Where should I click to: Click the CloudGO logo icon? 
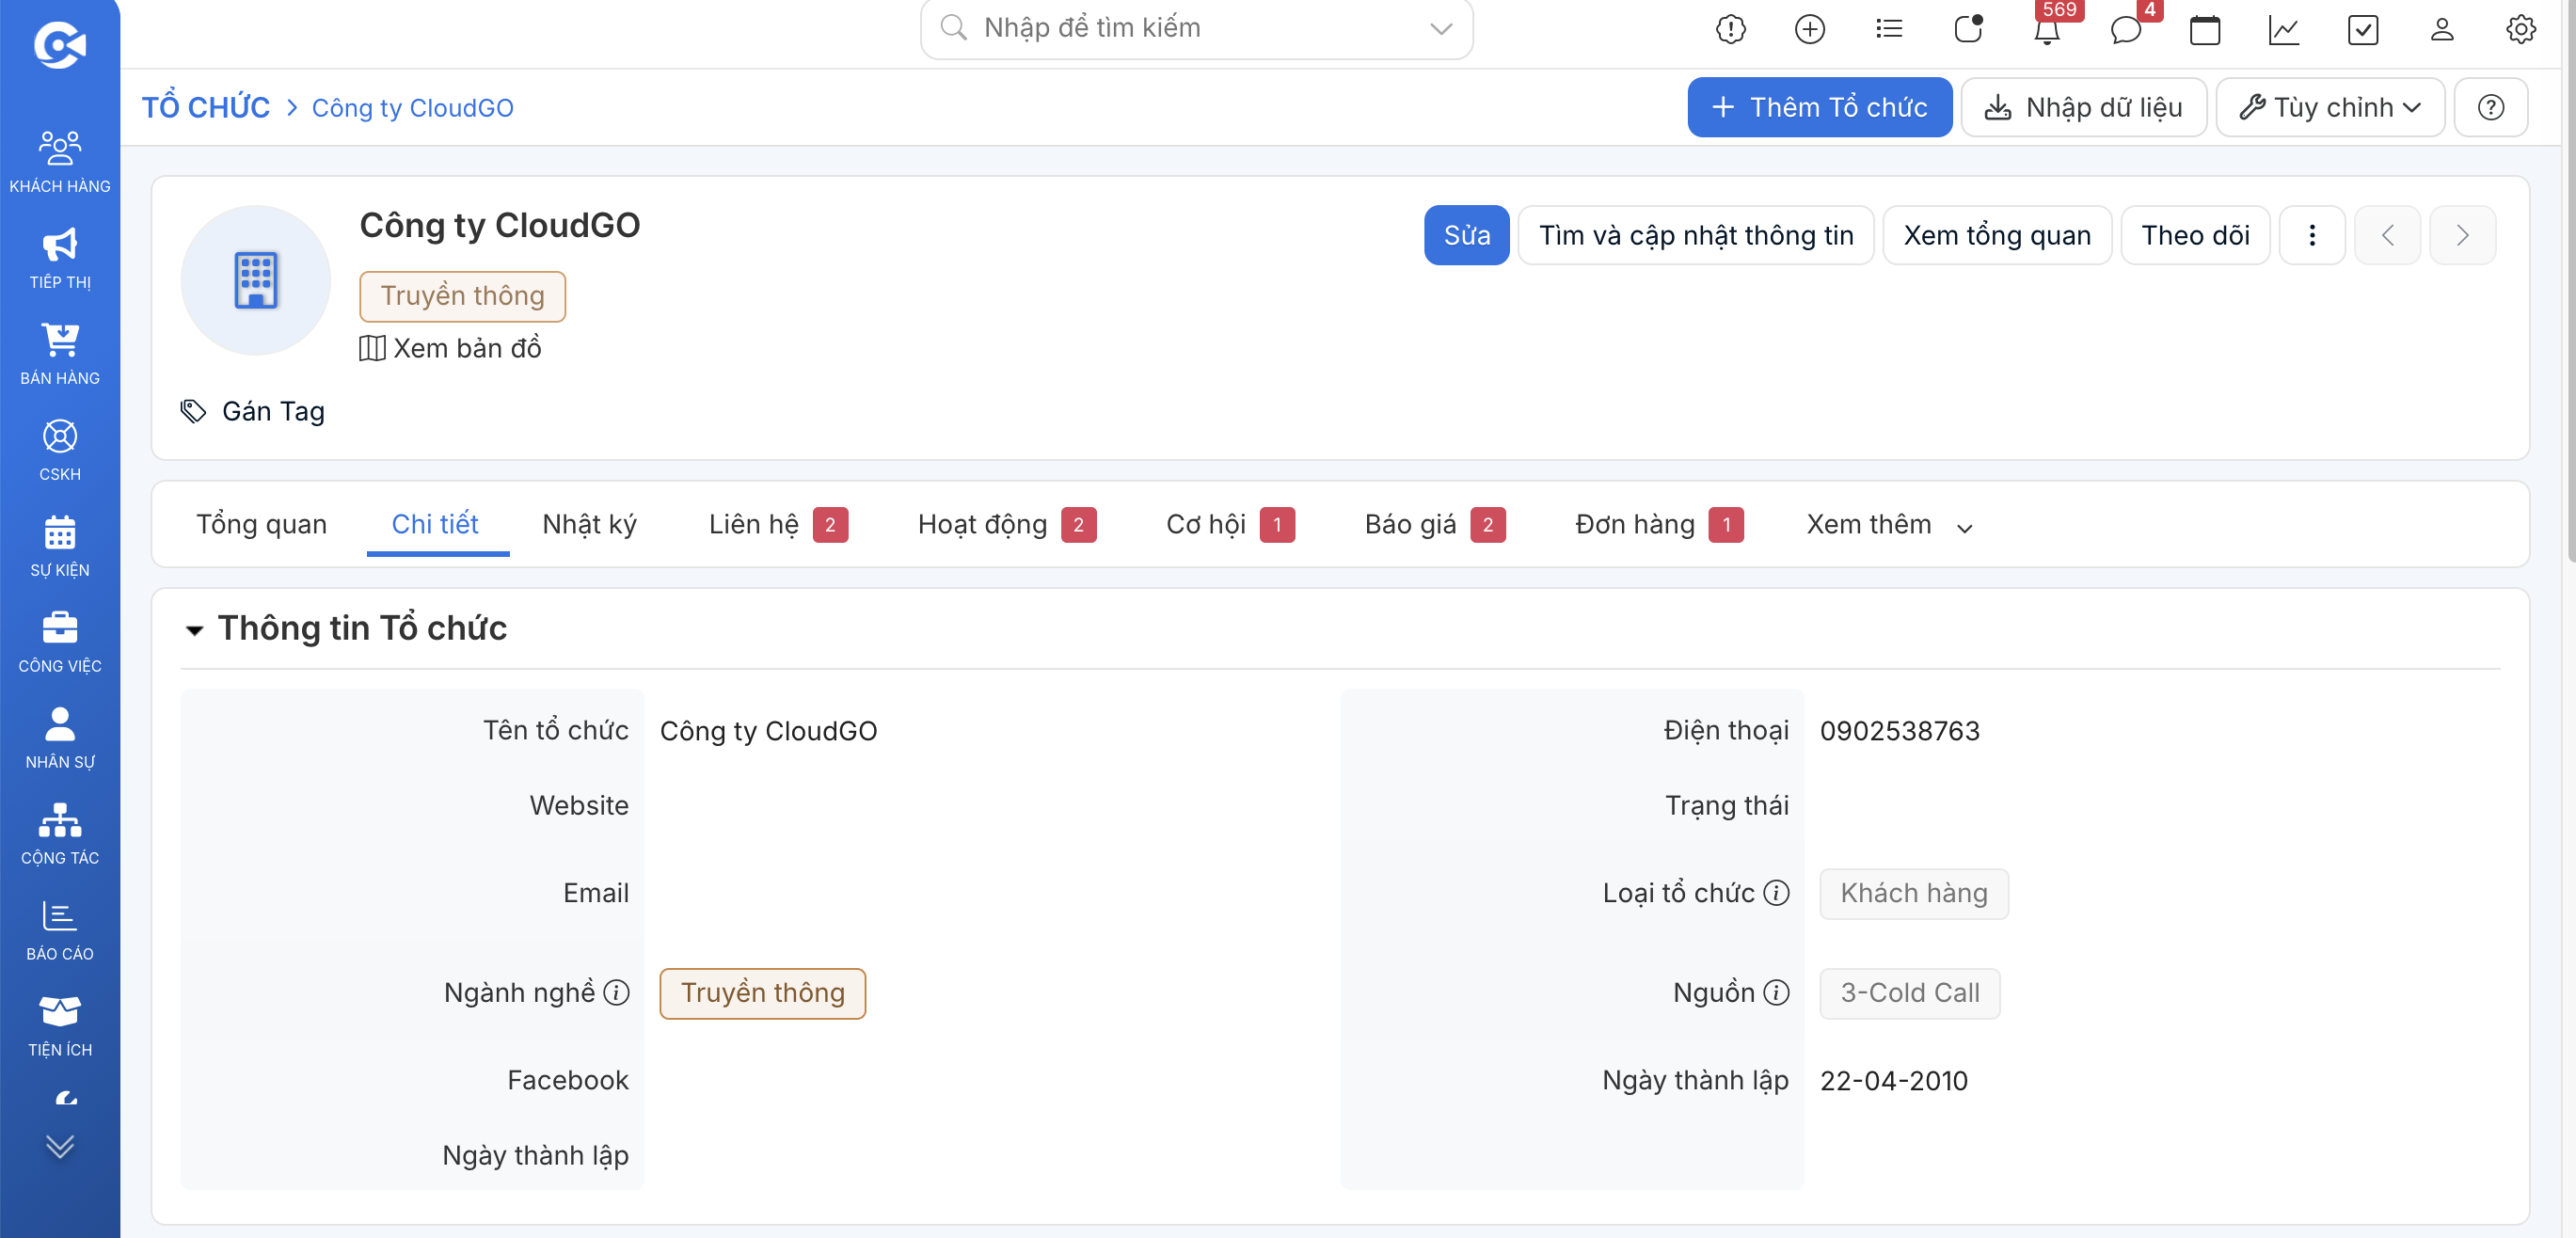coord(60,45)
